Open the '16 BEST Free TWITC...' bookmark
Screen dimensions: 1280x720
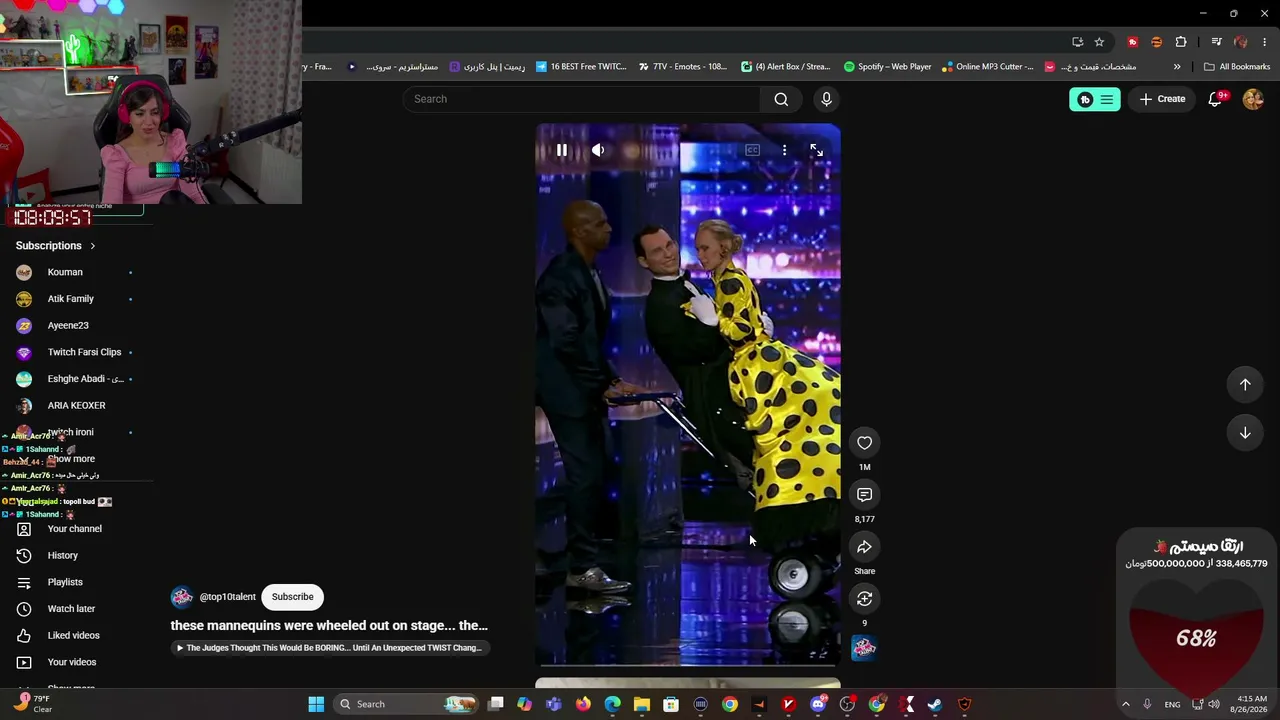point(581,67)
